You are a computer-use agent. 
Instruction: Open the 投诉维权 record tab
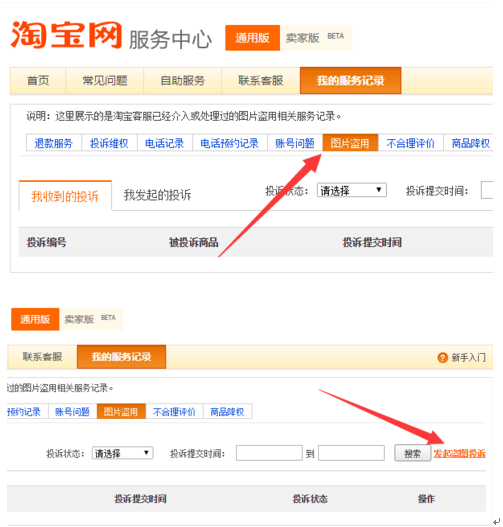109,143
